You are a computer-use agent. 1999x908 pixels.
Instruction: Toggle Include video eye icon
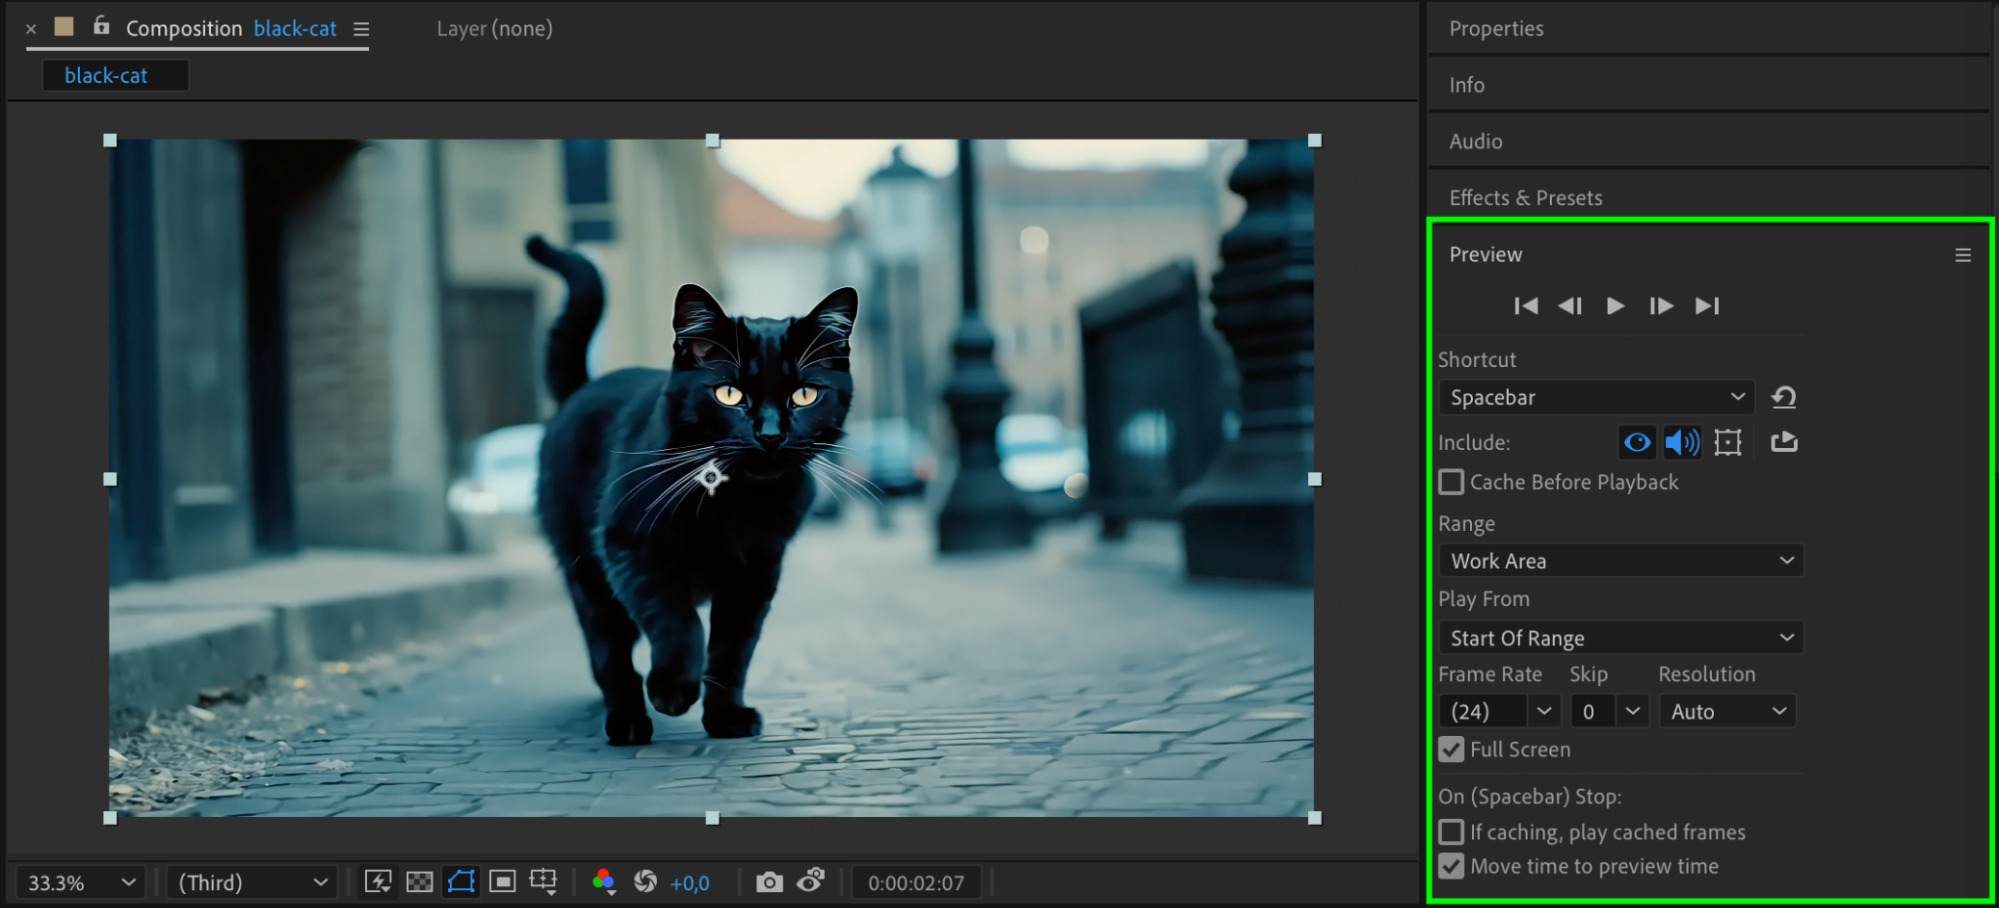pos(1637,442)
